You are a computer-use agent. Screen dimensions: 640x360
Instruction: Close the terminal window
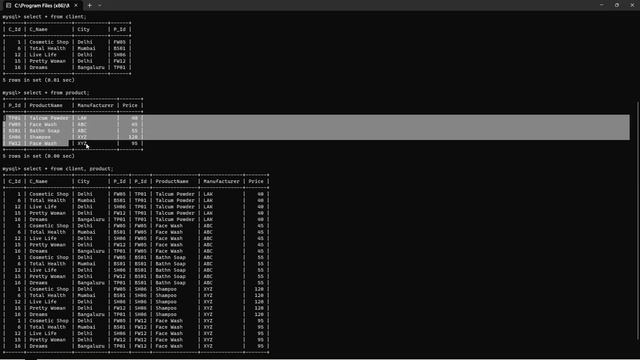[x=632, y=5]
